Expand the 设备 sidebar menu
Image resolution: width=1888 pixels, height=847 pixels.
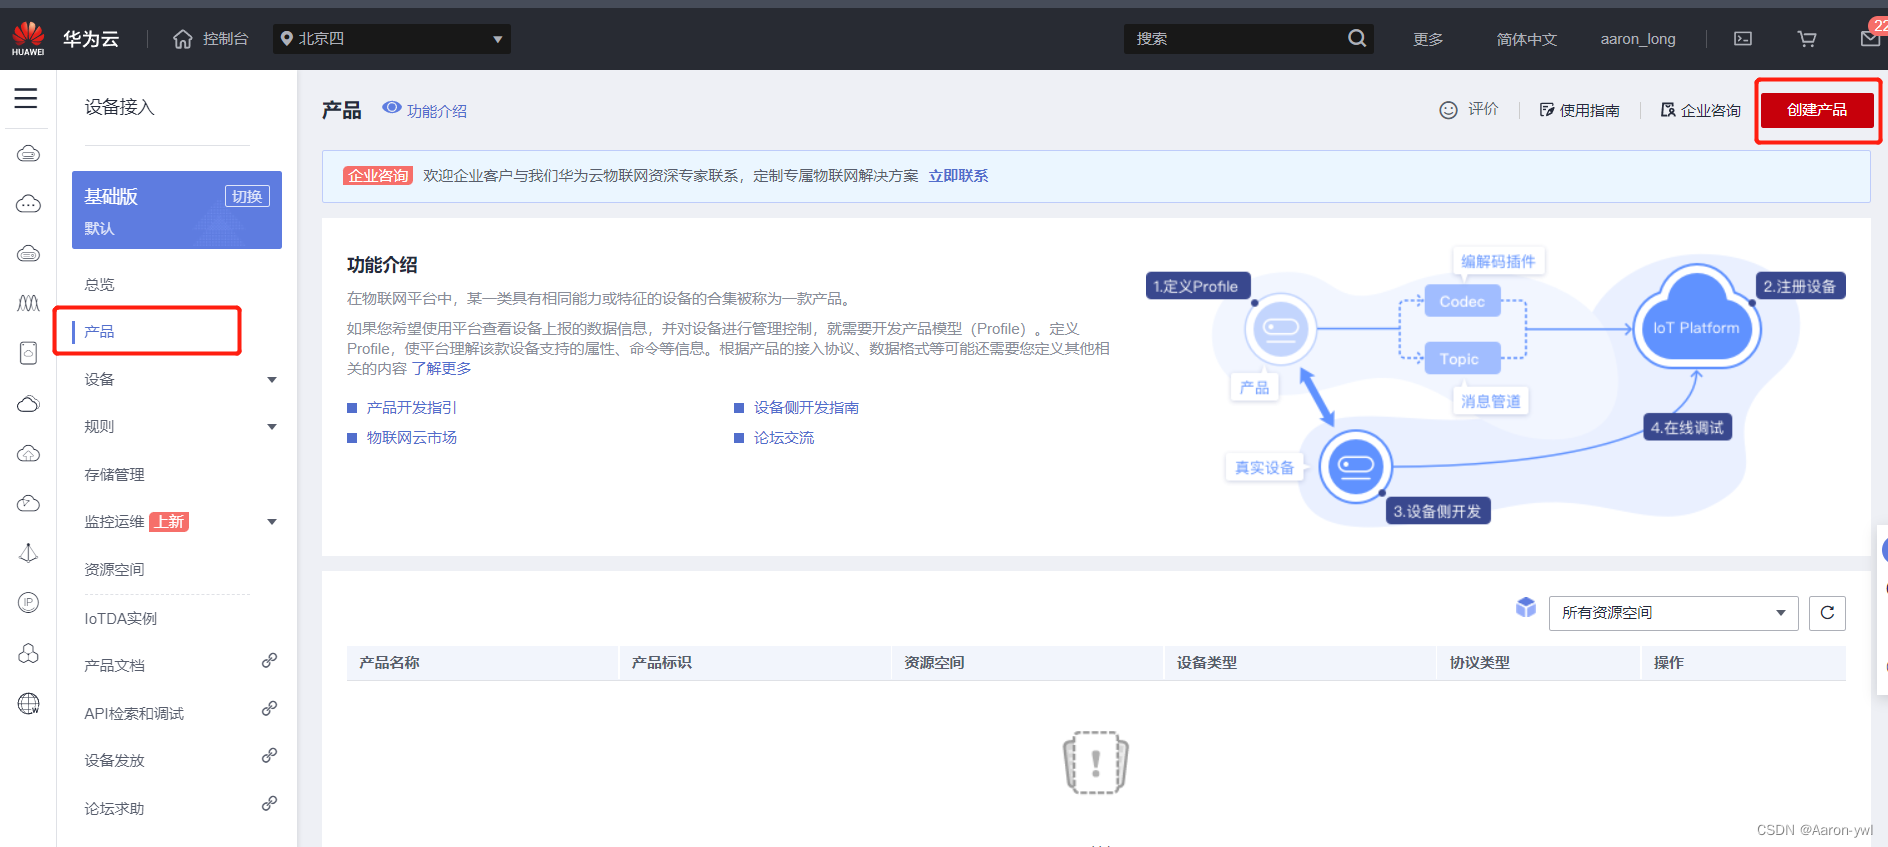tap(272, 380)
